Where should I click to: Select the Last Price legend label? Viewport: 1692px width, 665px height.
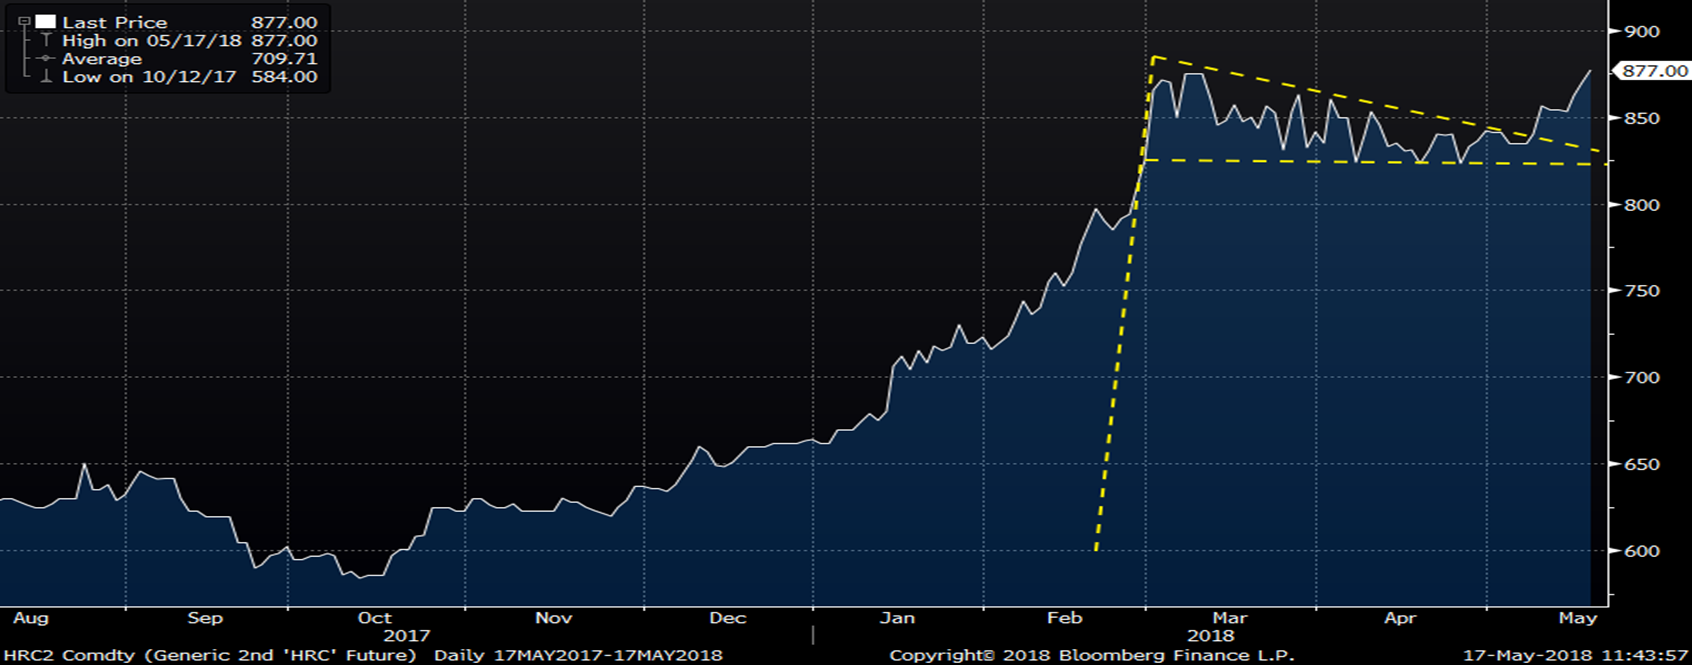click(x=114, y=22)
